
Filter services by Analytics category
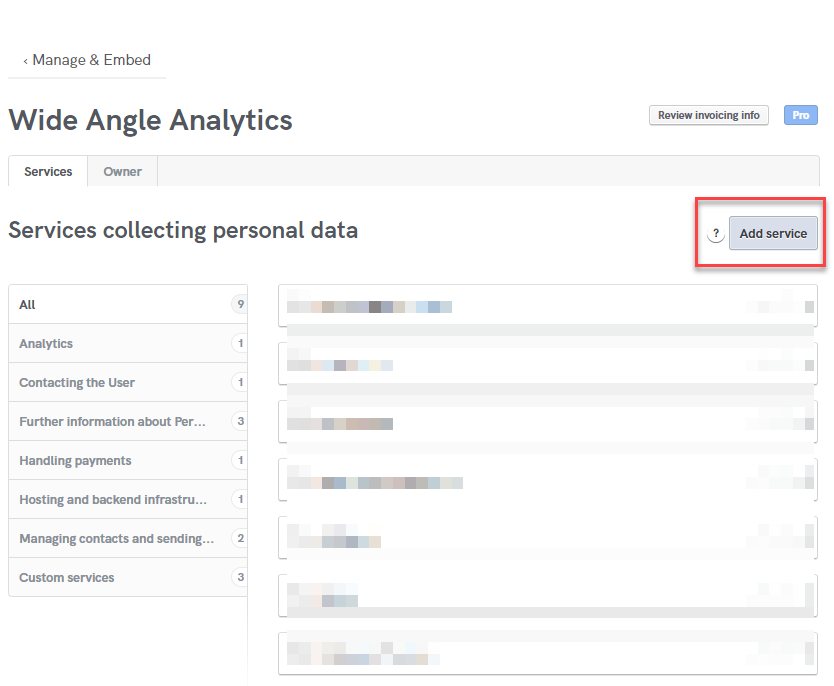[128, 344]
